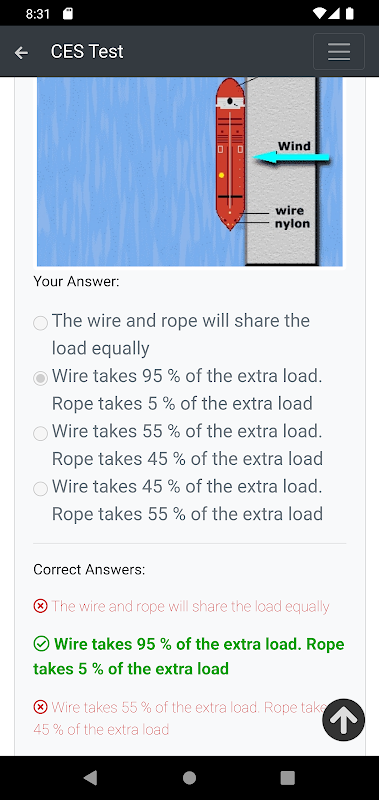The width and height of the screenshot is (379, 800).
Task: Select radio for share the load equally
Action: coord(40,323)
